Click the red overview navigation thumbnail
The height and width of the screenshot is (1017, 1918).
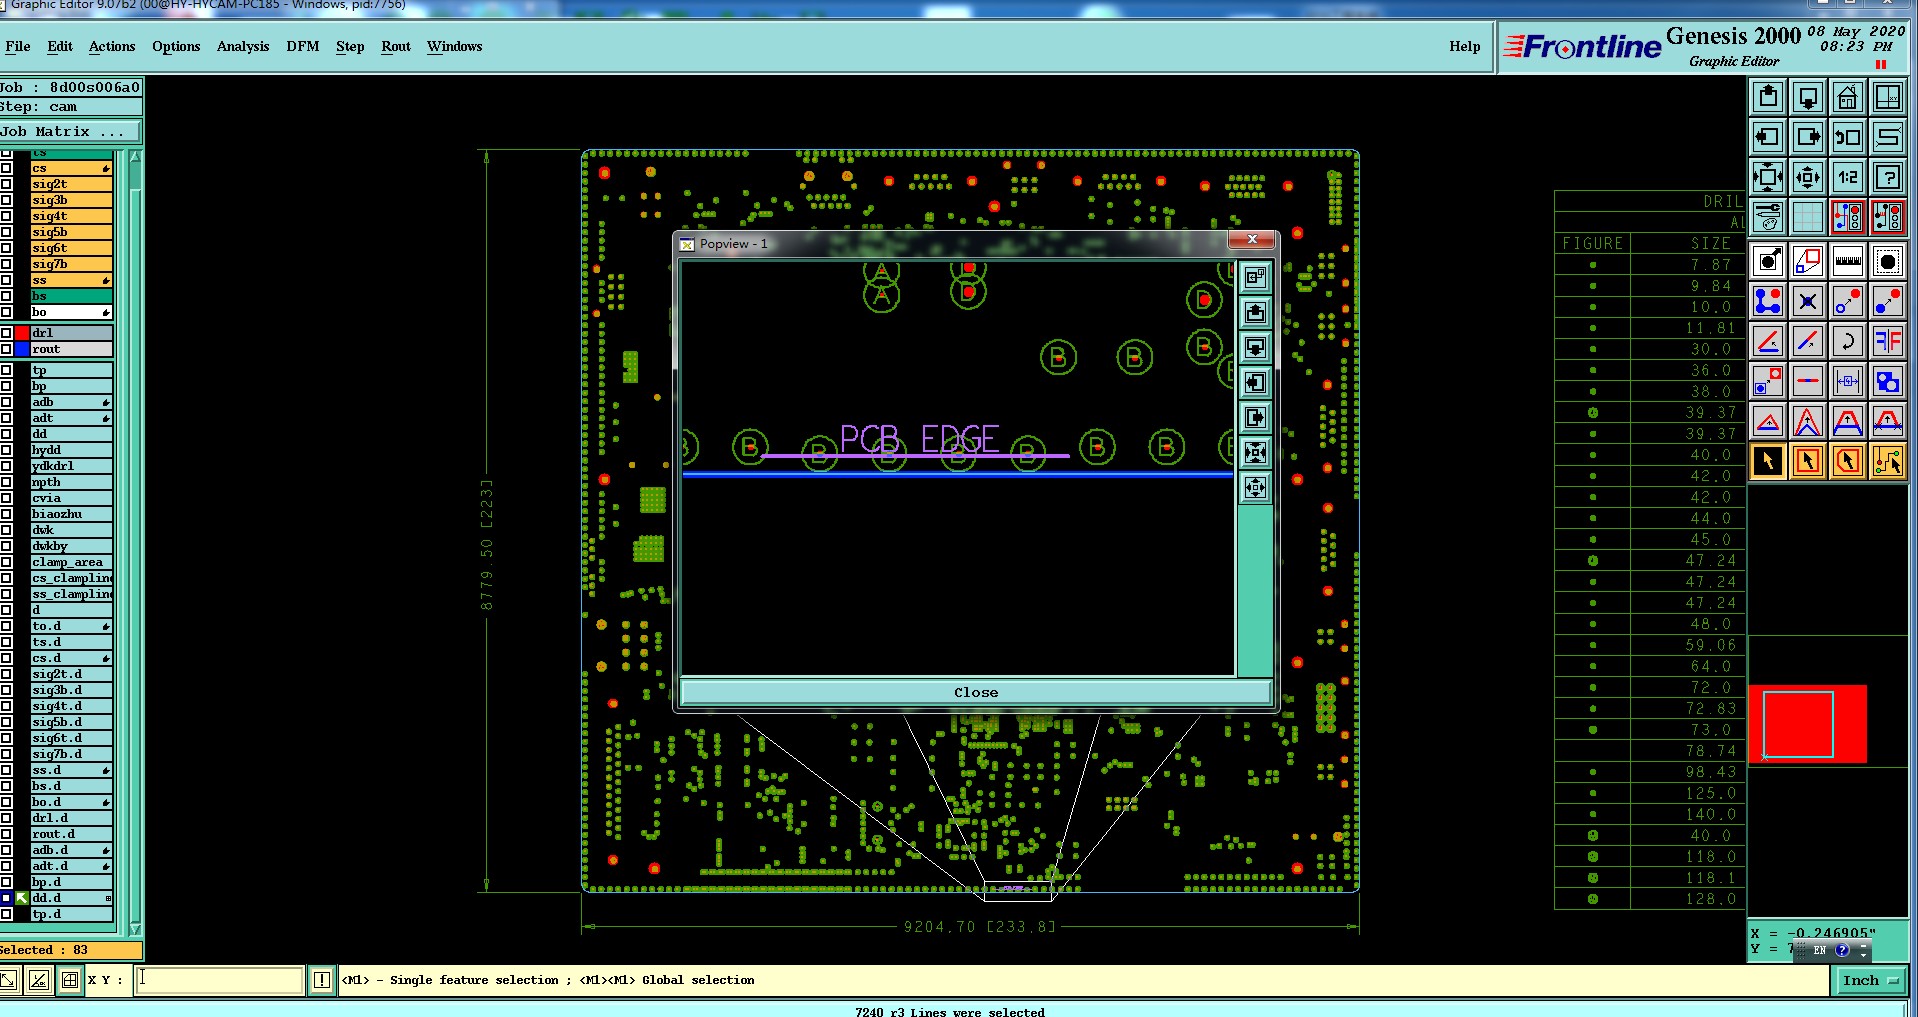pyautogui.click(x=1807, y=724)
